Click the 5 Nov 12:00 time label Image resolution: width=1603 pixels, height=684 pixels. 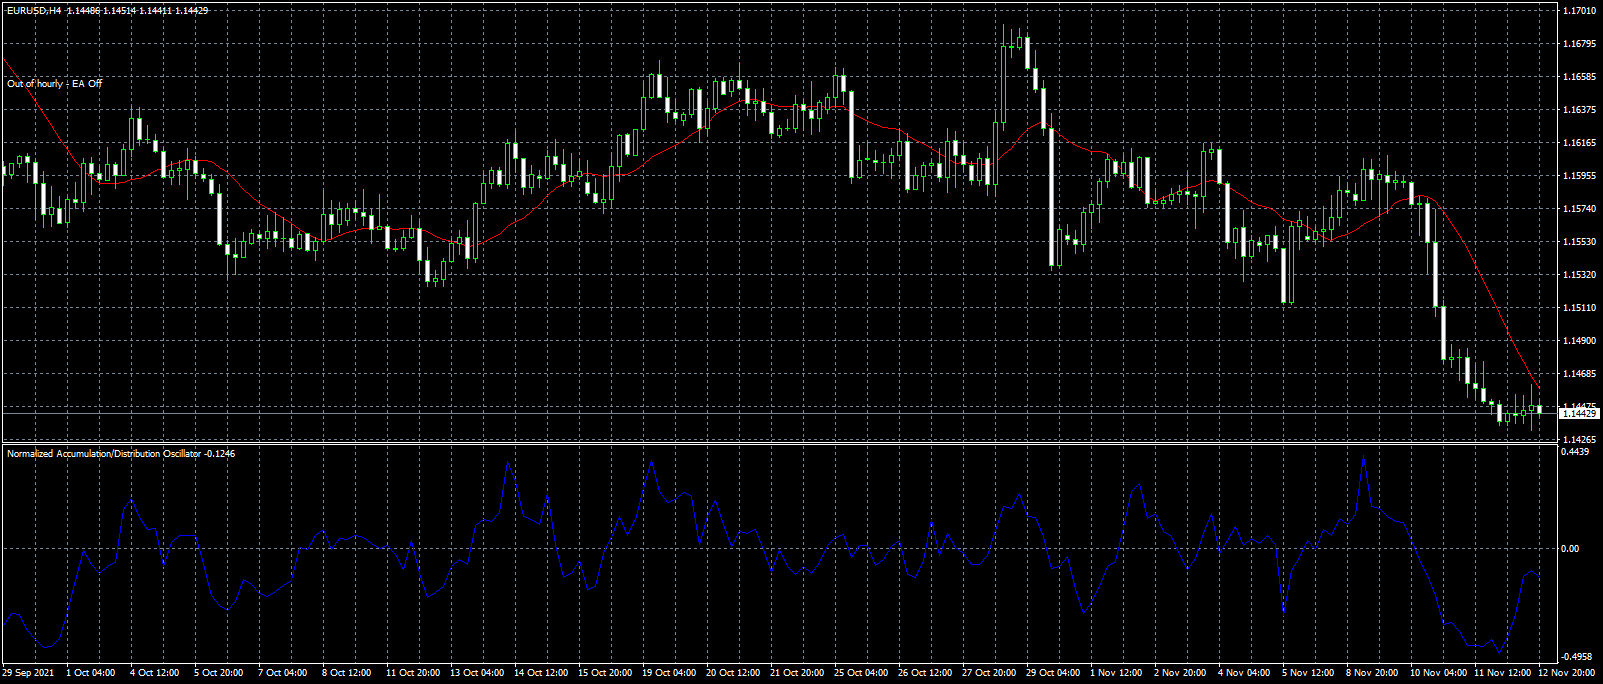click(x=1308, y=673)
